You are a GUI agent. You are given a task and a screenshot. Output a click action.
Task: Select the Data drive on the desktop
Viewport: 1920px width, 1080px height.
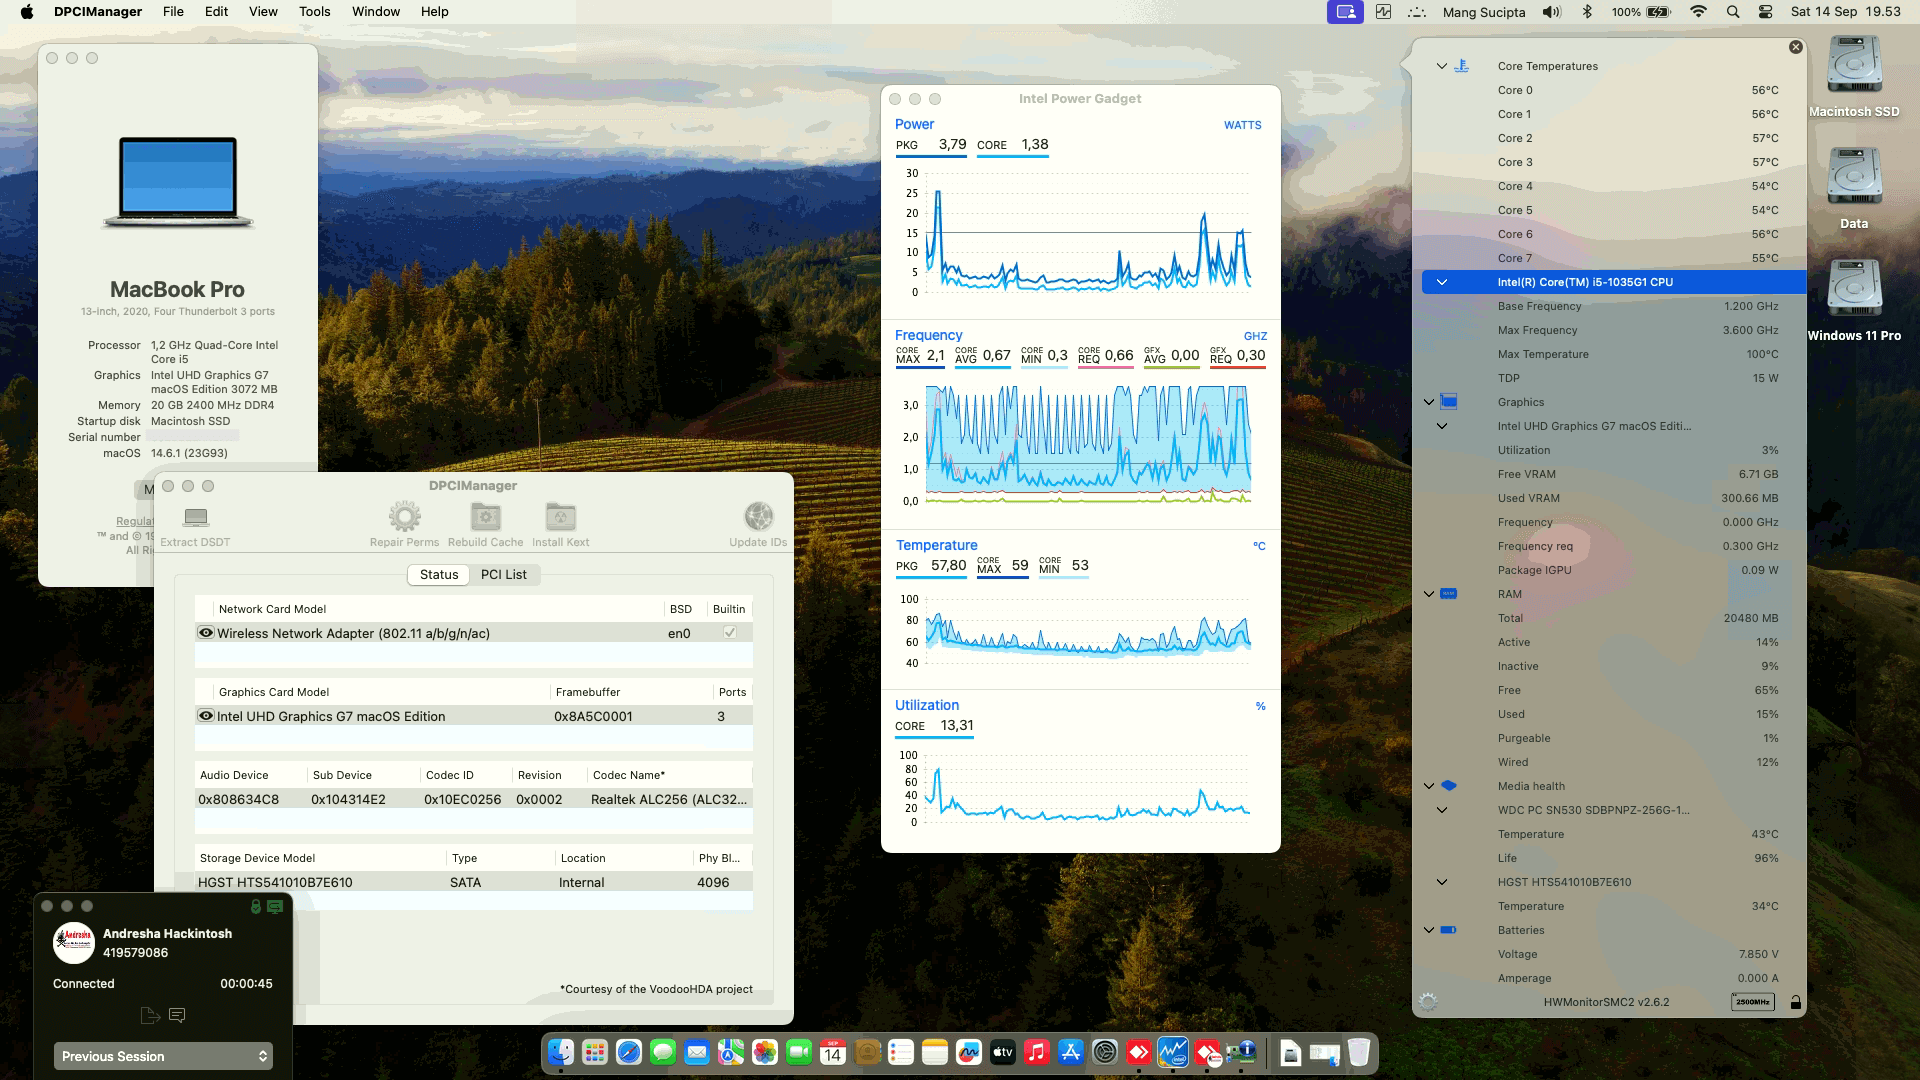pyautogui.click(x=1854, y=189)
